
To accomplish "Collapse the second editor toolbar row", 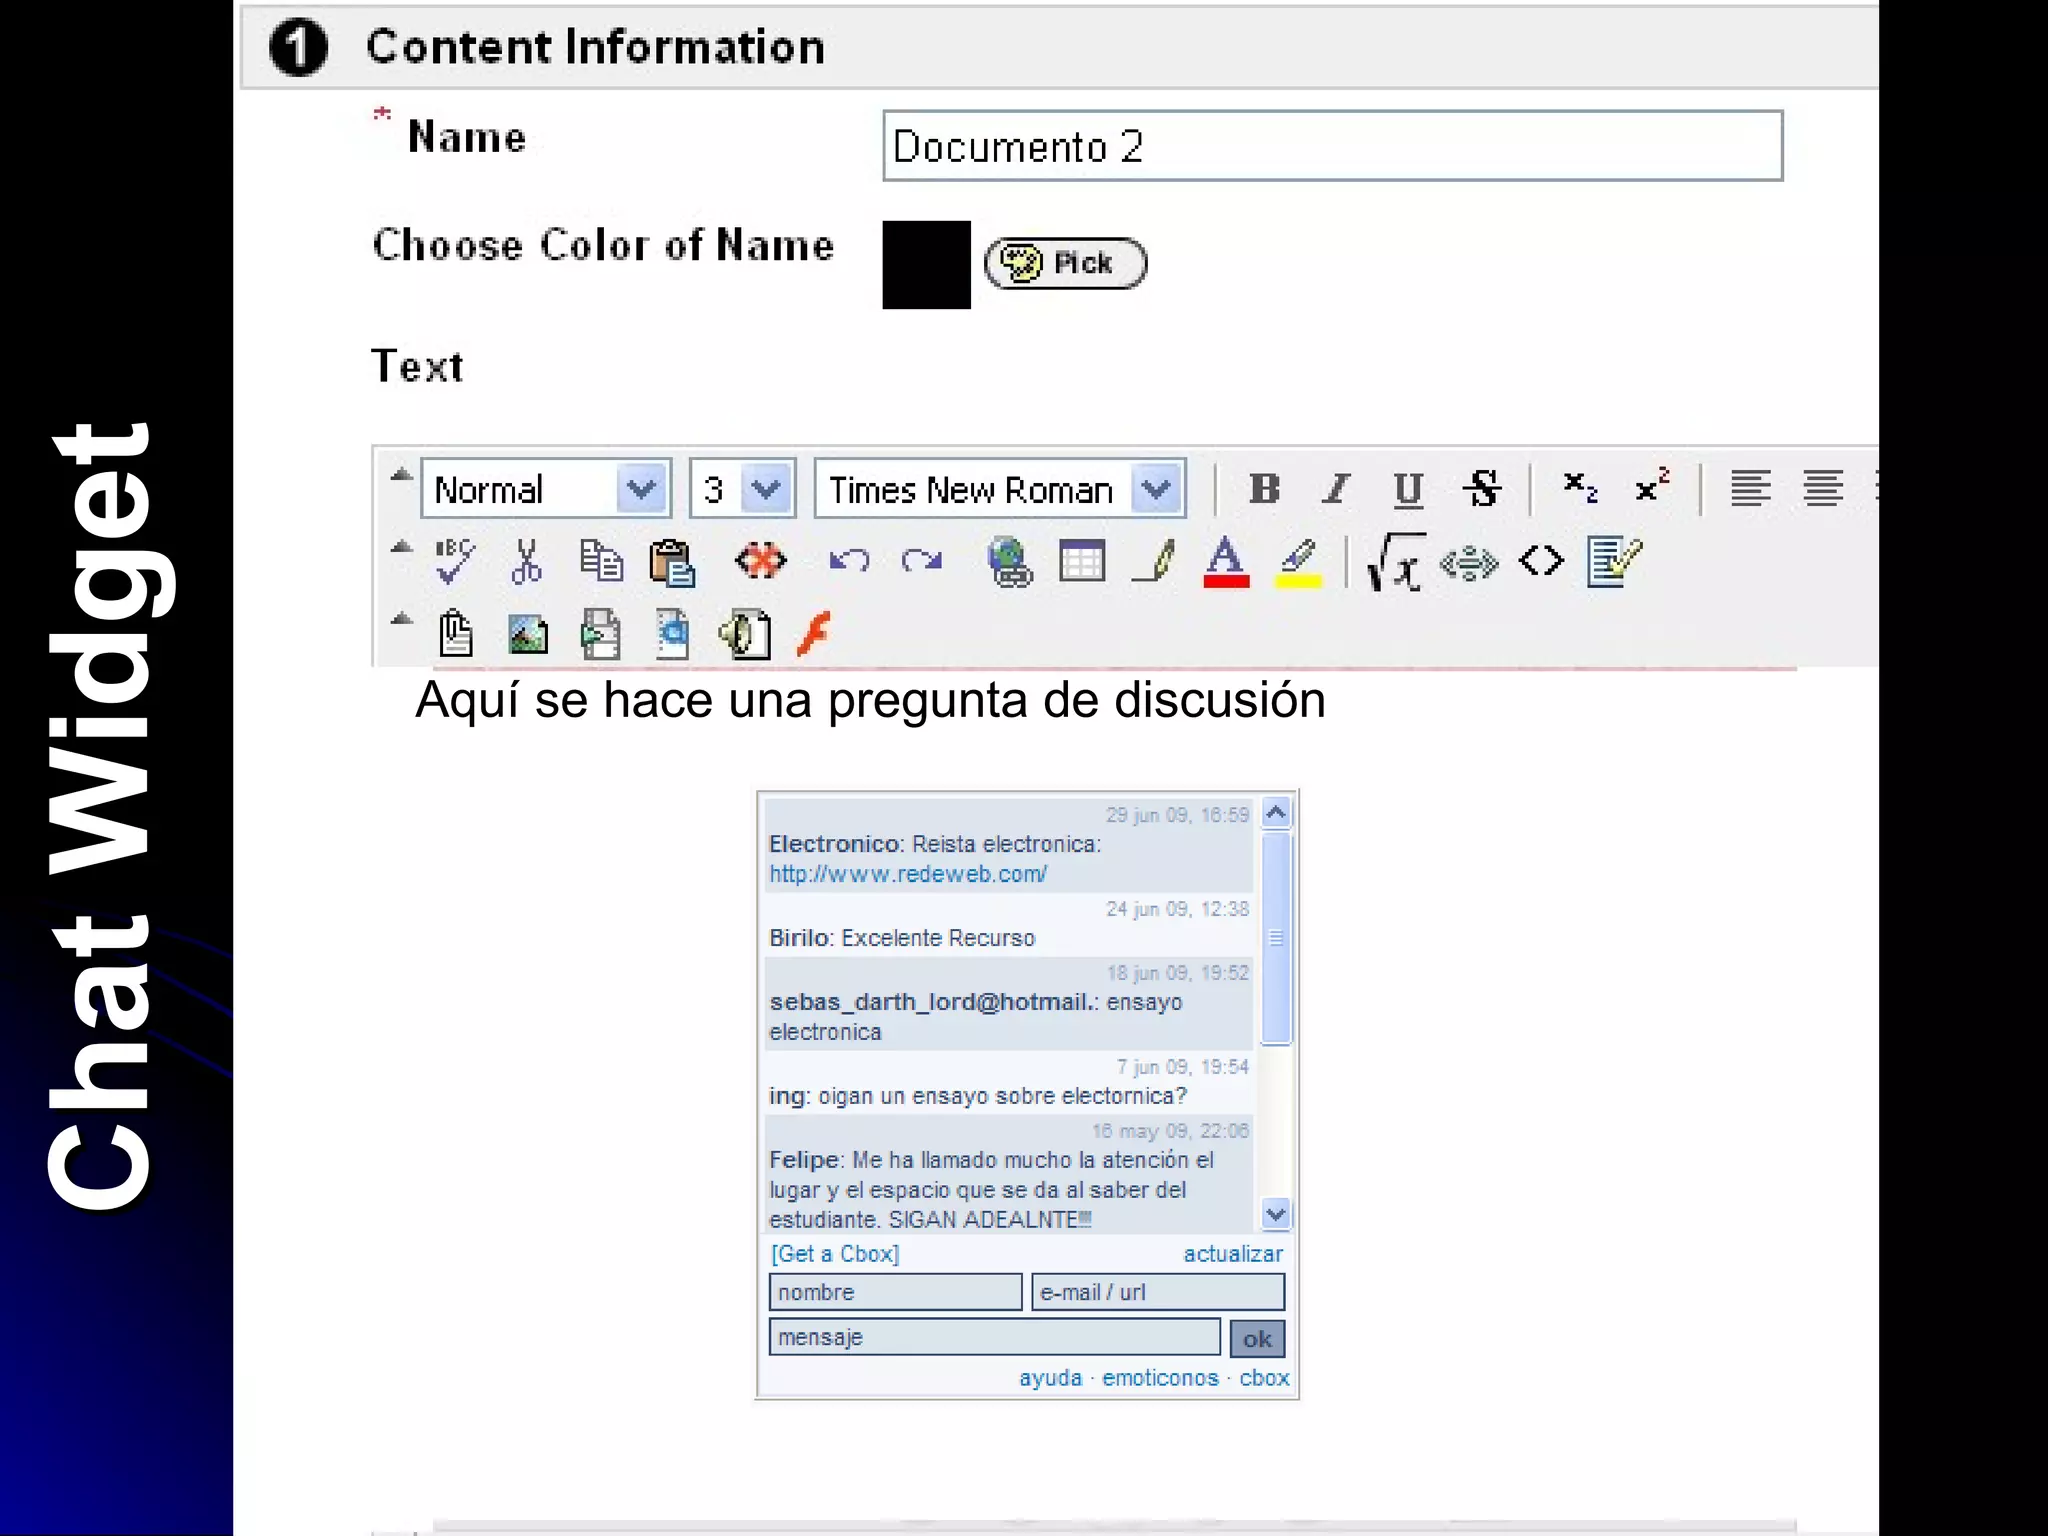I will click(x=401, y=547).
